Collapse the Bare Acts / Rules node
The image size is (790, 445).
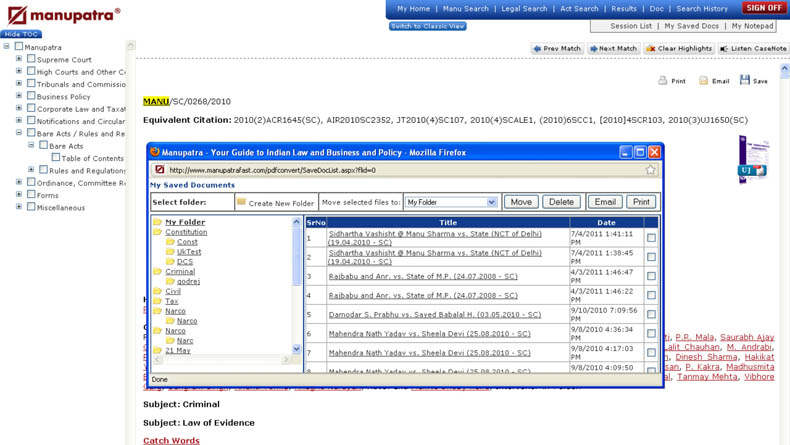[19, 133]
